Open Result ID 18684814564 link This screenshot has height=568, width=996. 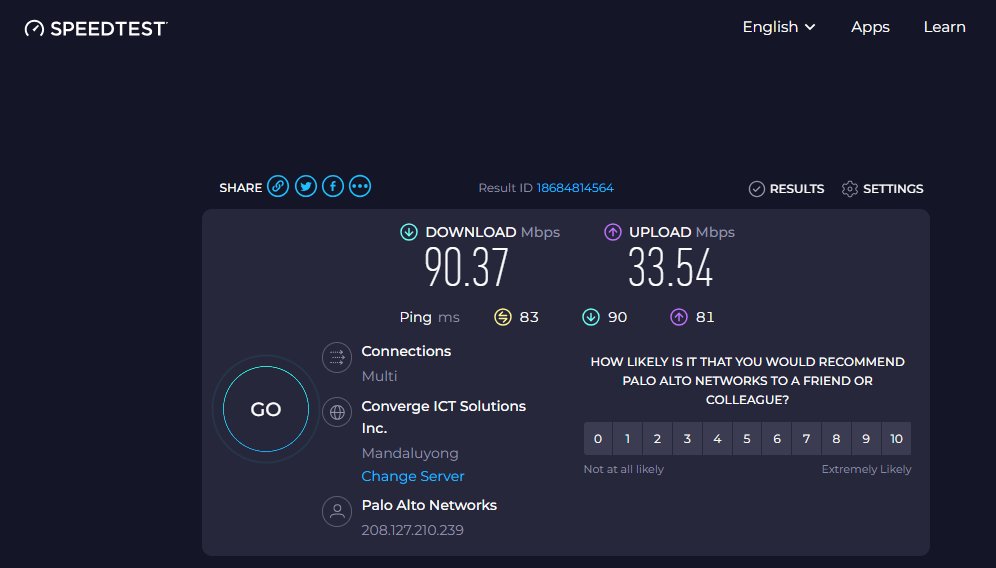pos(575,188)
